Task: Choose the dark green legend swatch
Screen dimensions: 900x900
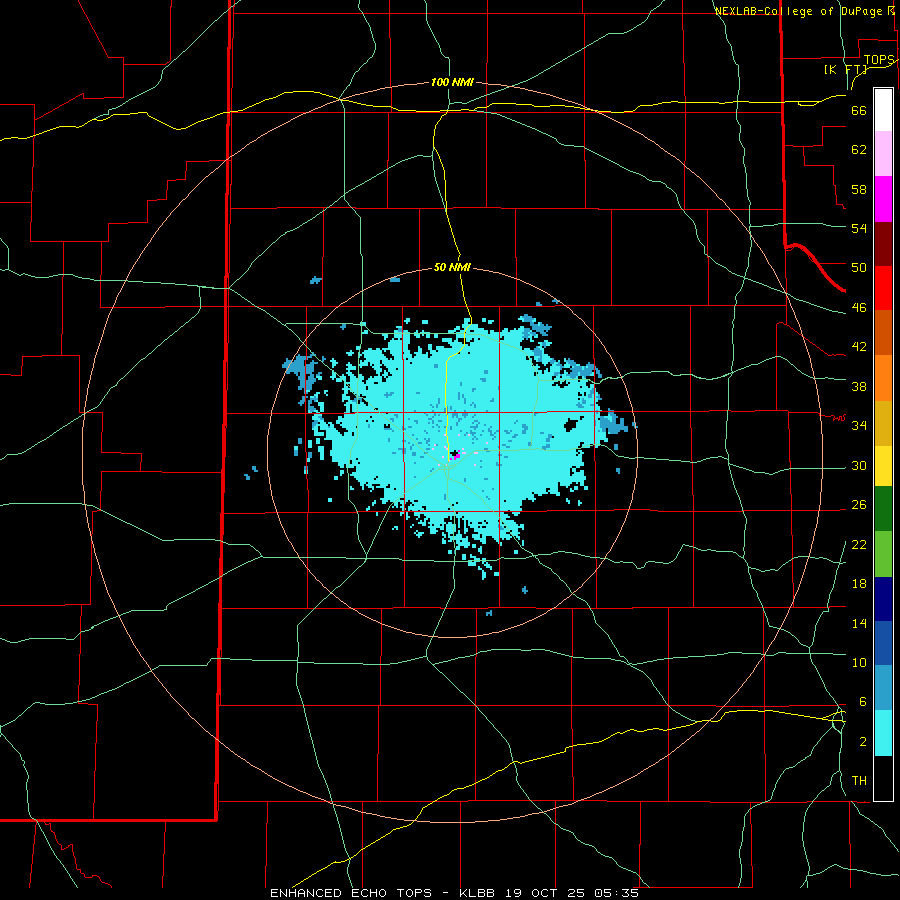Action: pyautogui.click(x=883, y=509)
